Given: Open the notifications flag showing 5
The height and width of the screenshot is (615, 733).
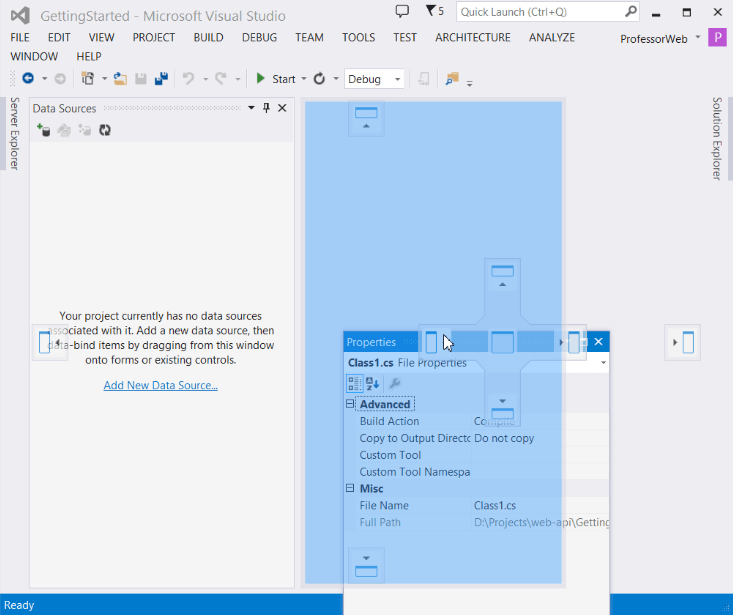Looking at the screenshot, I should (x=435, y=11).
